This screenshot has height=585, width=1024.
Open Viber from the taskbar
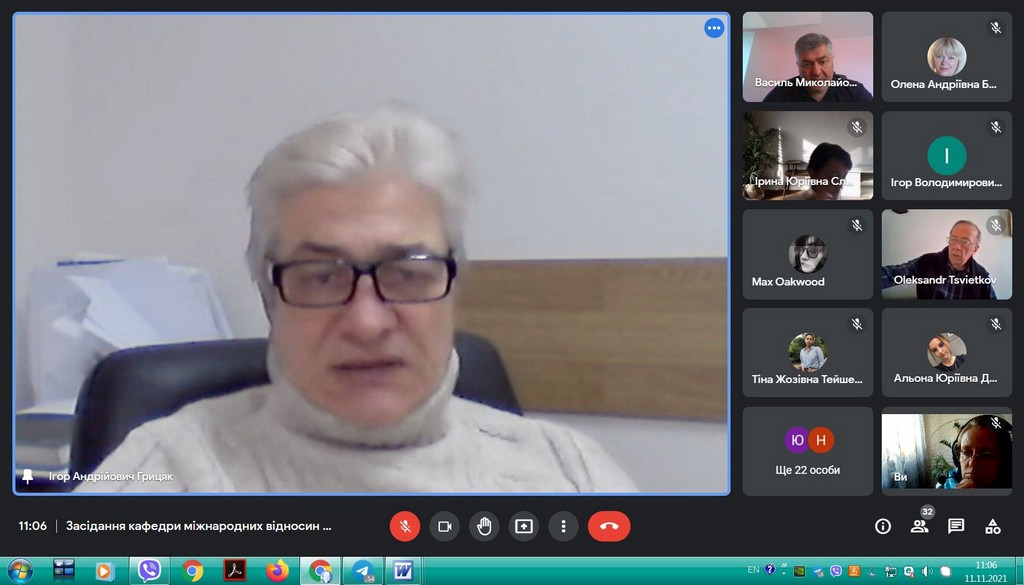150,571
